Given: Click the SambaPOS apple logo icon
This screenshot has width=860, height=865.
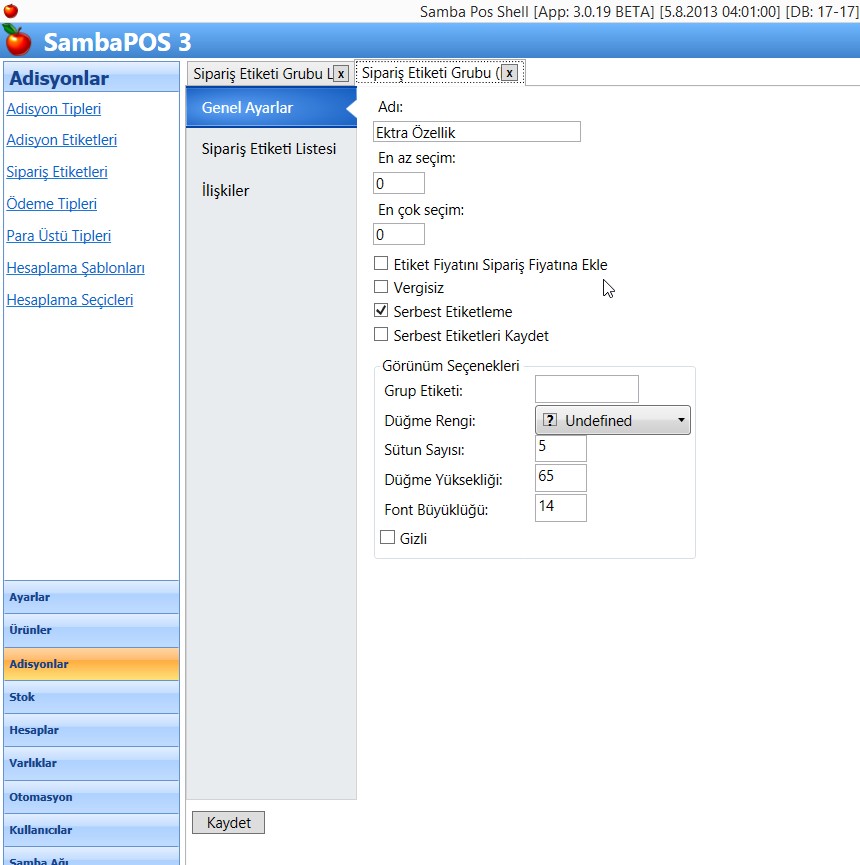Looking at the screenshot, I should point(17,41).
